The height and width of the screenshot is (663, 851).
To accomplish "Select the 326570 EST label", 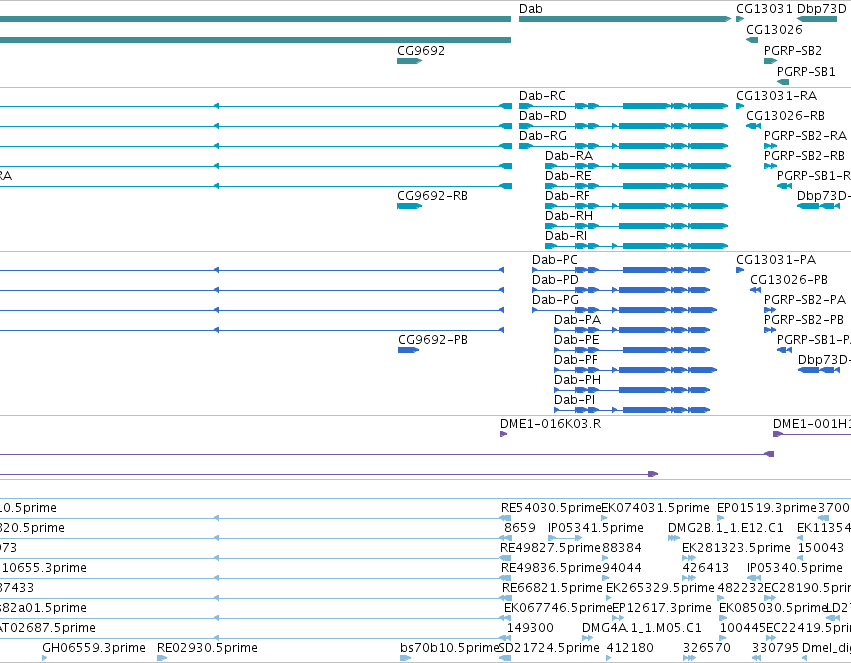I will (x=707, y=648).
